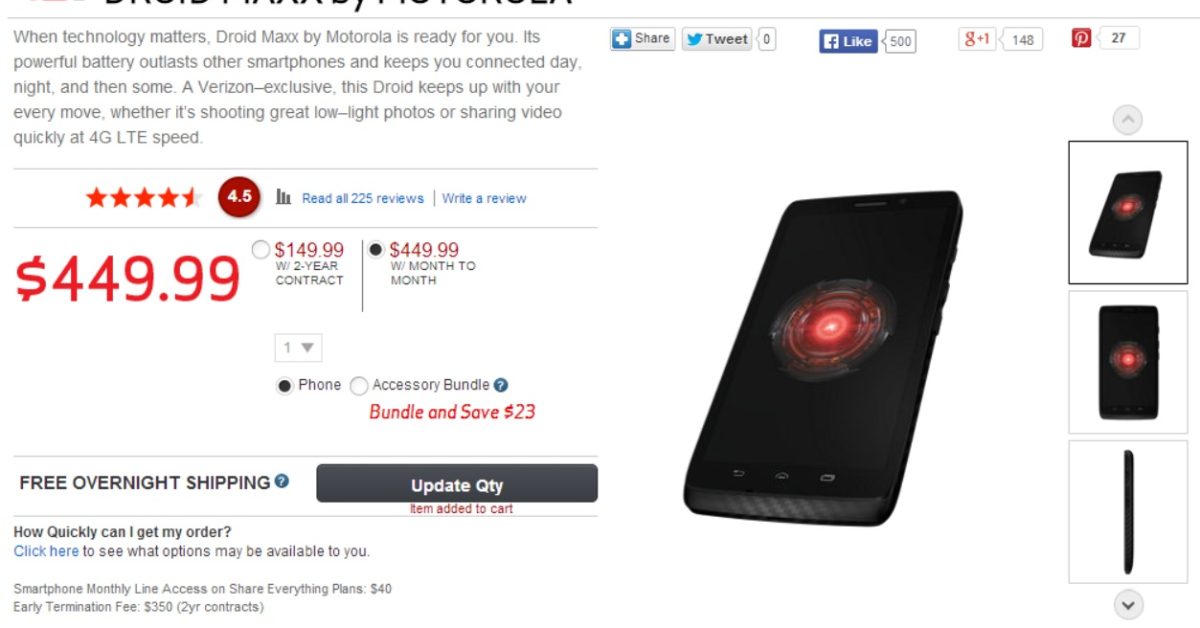Image resolution: width=1200 pixels, height=628 pixels.
Task: Click the info icon next to Free Overnight Shipping
Action: [x=282, y=481]
